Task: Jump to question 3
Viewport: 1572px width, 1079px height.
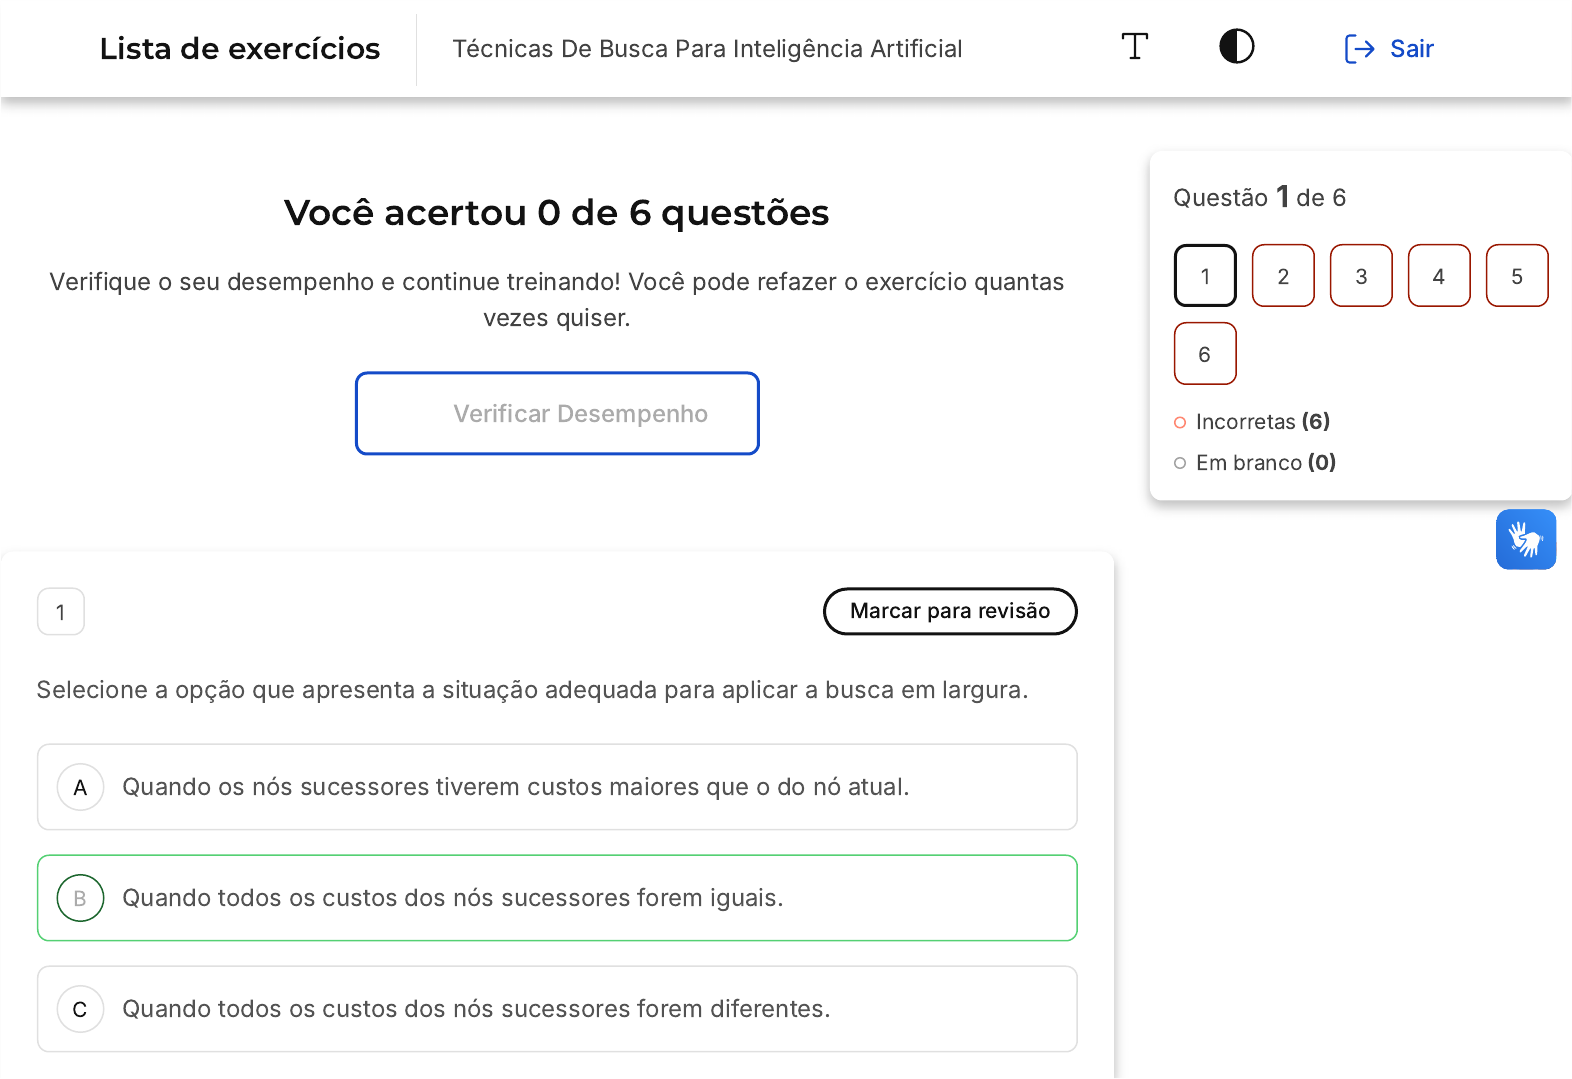Action: (1361, 276)
